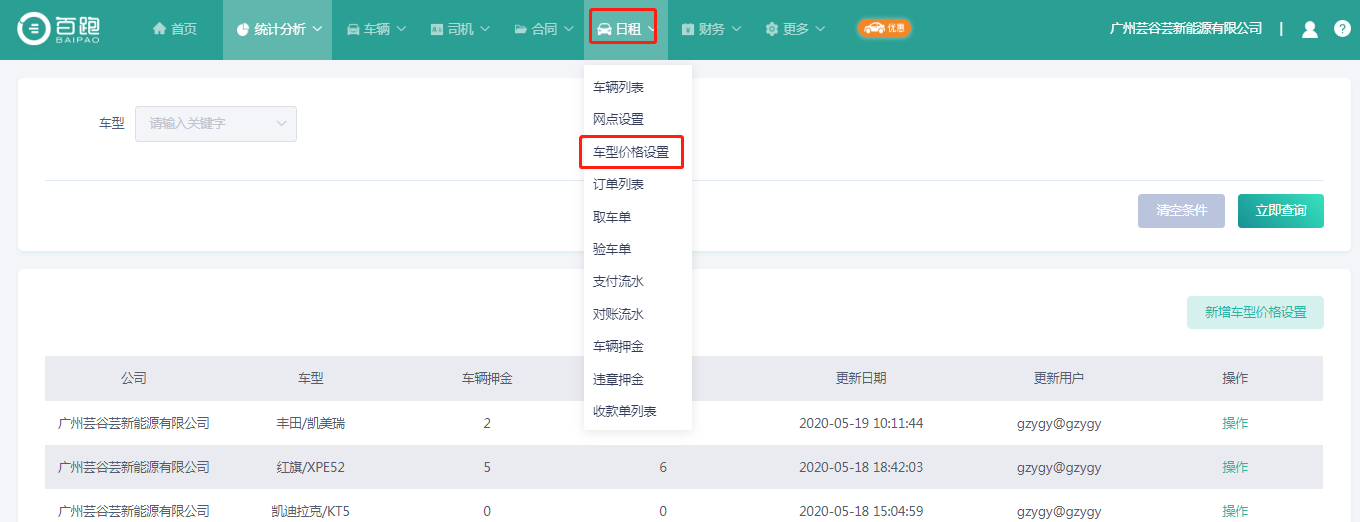The width and height of the screenshot is (1360, 522).
Task: Open the 更多 menu
Action: click(795, 29)
